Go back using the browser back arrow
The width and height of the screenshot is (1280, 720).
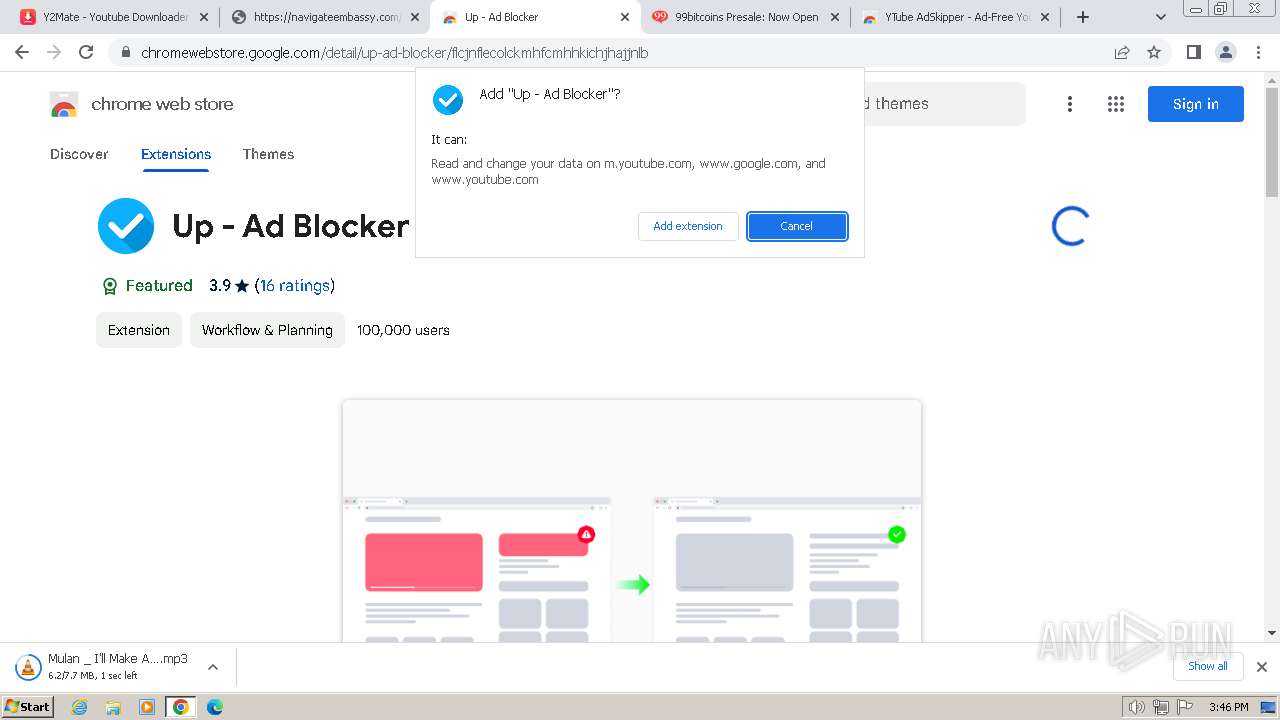pos(22,52)
